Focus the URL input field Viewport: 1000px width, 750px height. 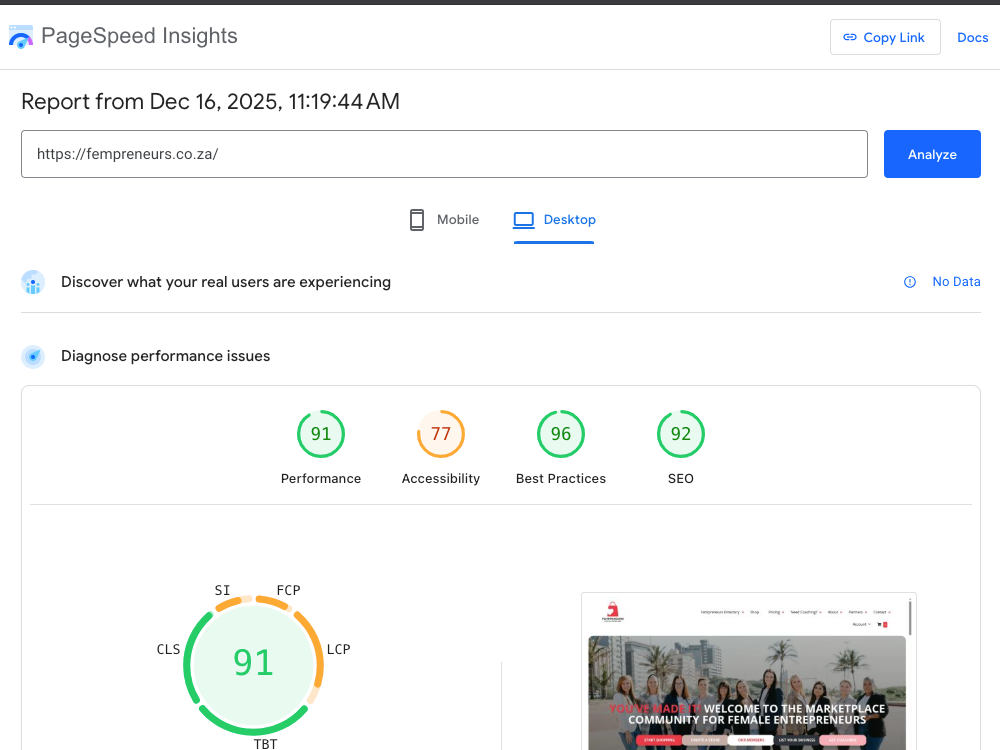tap(444, 154)
